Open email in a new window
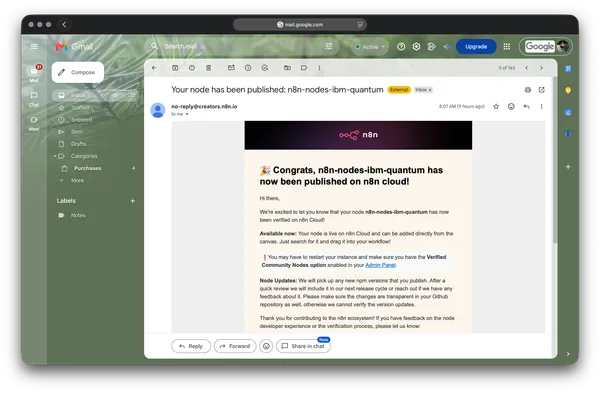600x393 pixels. coord(541,90)
